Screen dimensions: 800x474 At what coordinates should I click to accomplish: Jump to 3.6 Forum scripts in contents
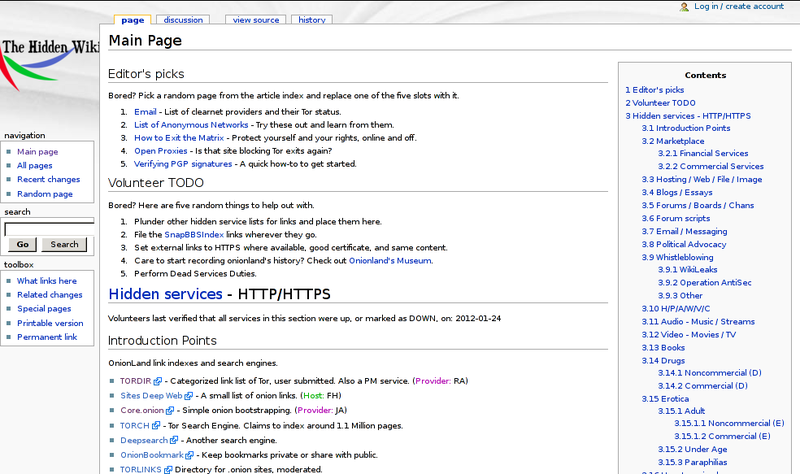676,218
